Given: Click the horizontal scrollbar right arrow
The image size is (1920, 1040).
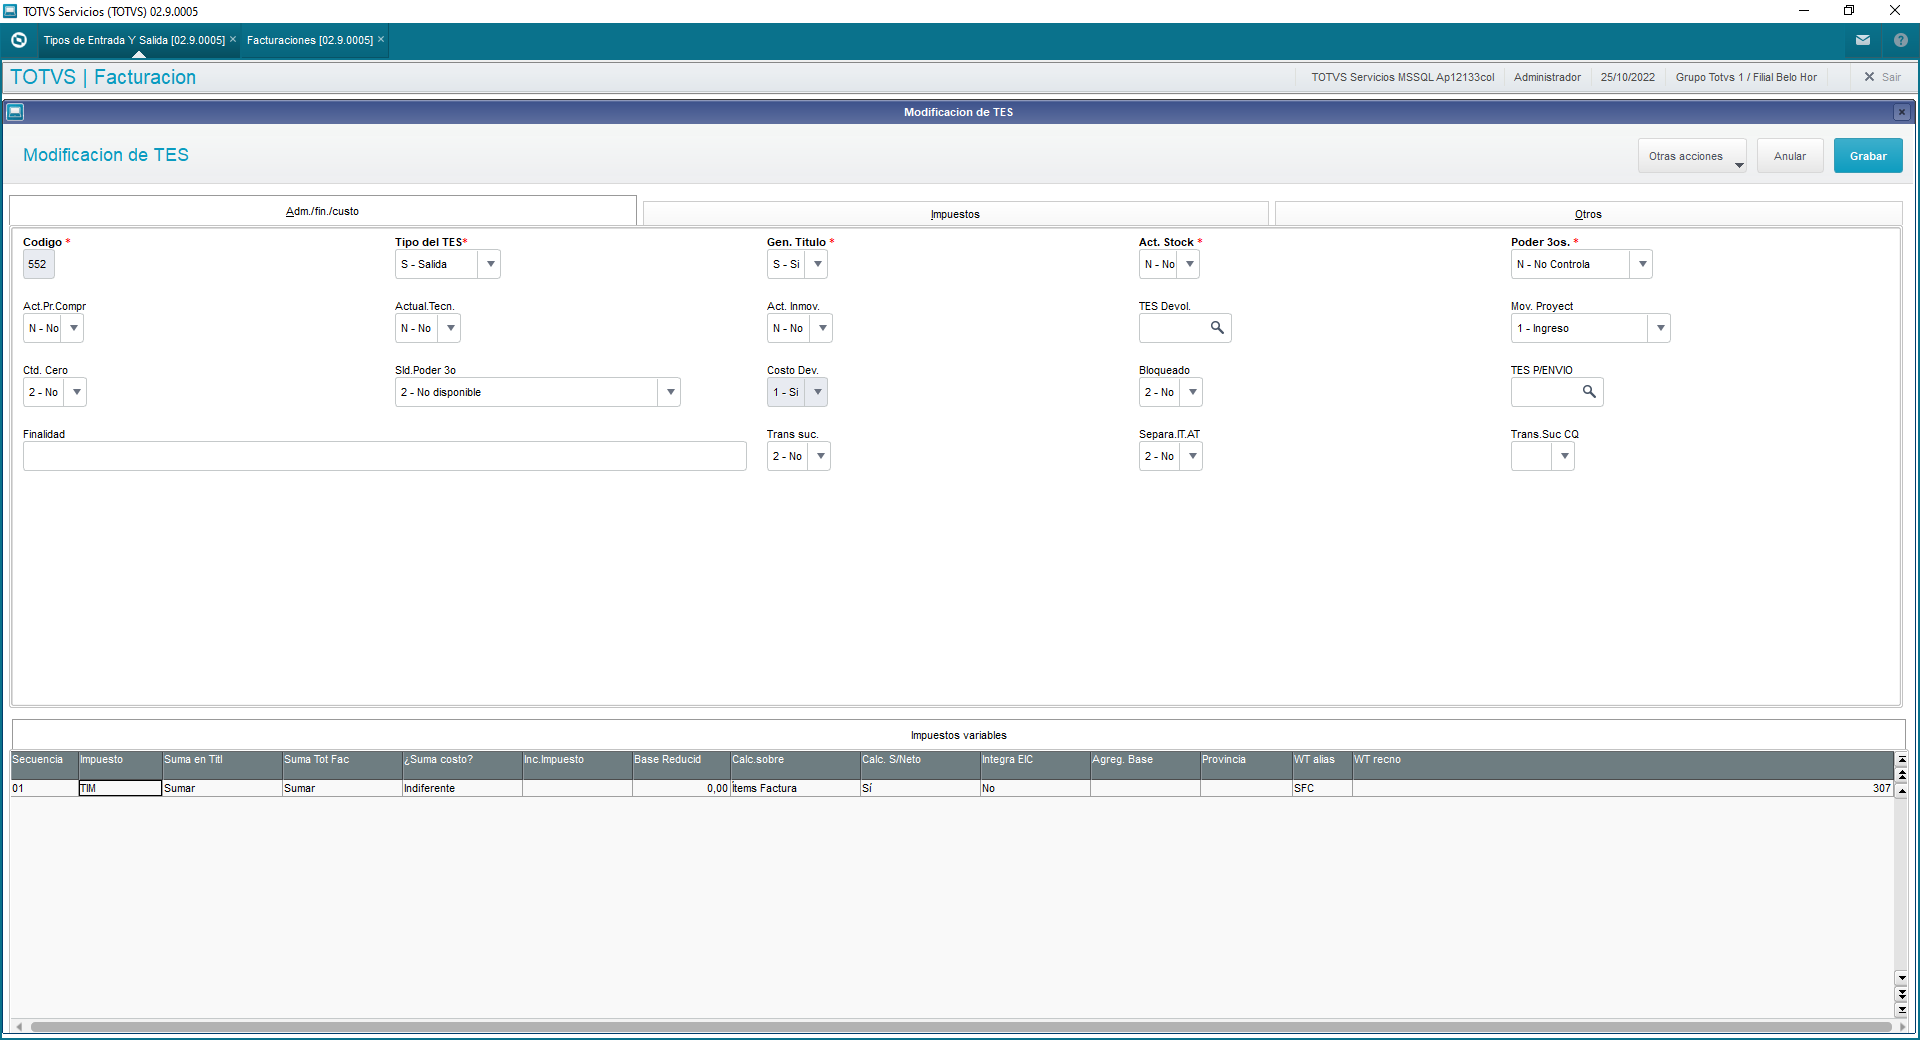Looking at the screenshot, I should pos(1902,1027).
